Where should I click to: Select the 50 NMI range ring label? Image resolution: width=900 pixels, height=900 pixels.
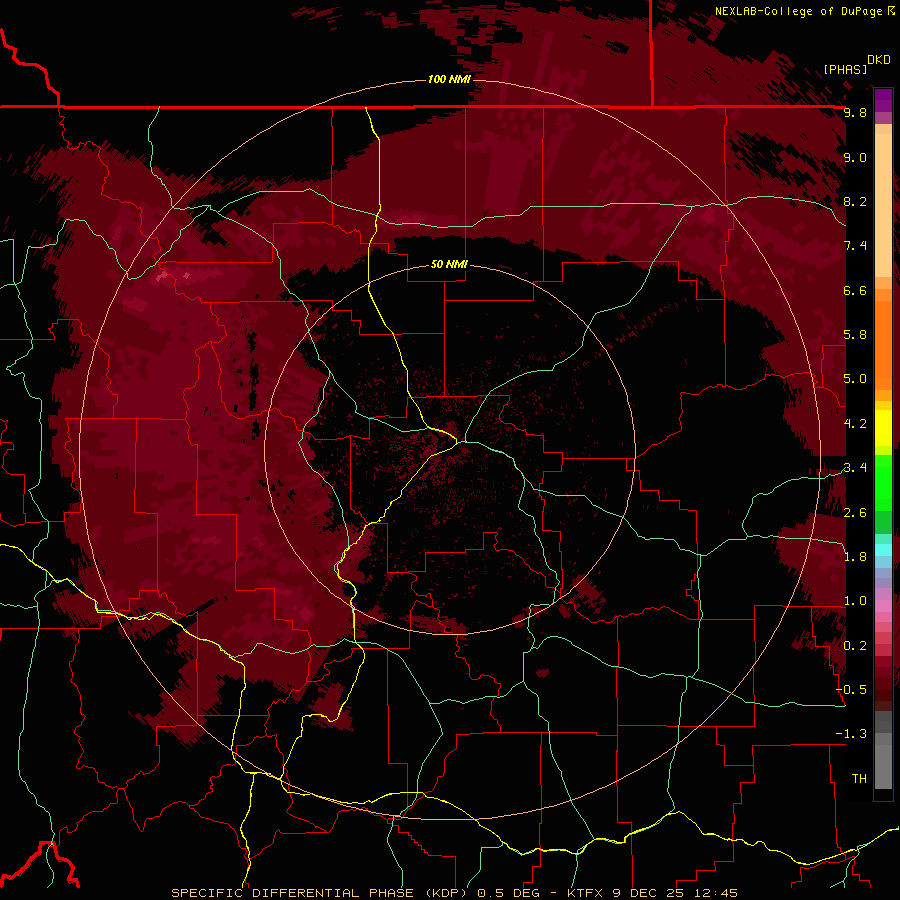[449, 264]
